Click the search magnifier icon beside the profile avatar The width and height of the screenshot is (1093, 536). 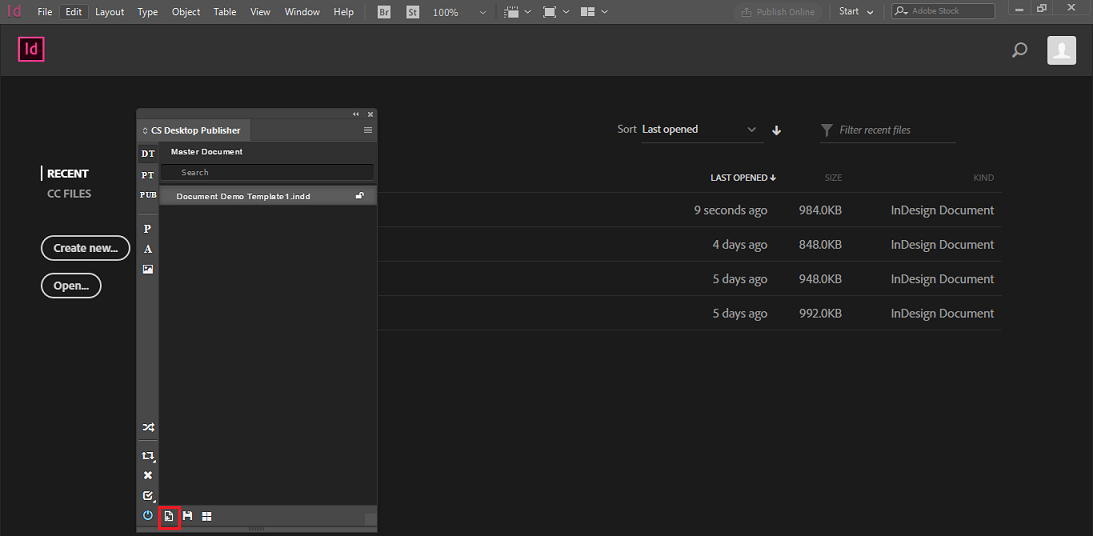(x=1019, y=50)
